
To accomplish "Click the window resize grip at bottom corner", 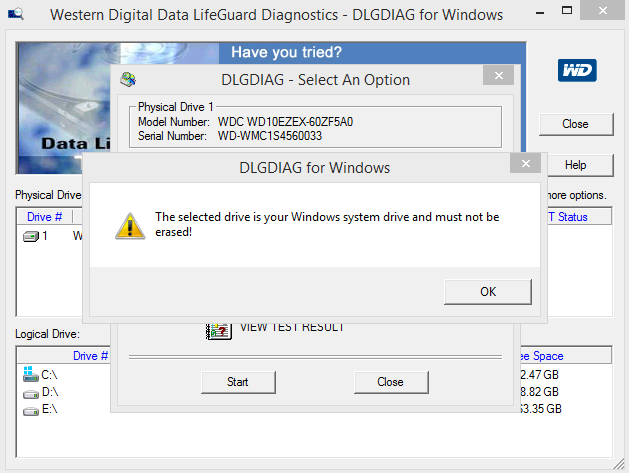I will coord(619,464).
